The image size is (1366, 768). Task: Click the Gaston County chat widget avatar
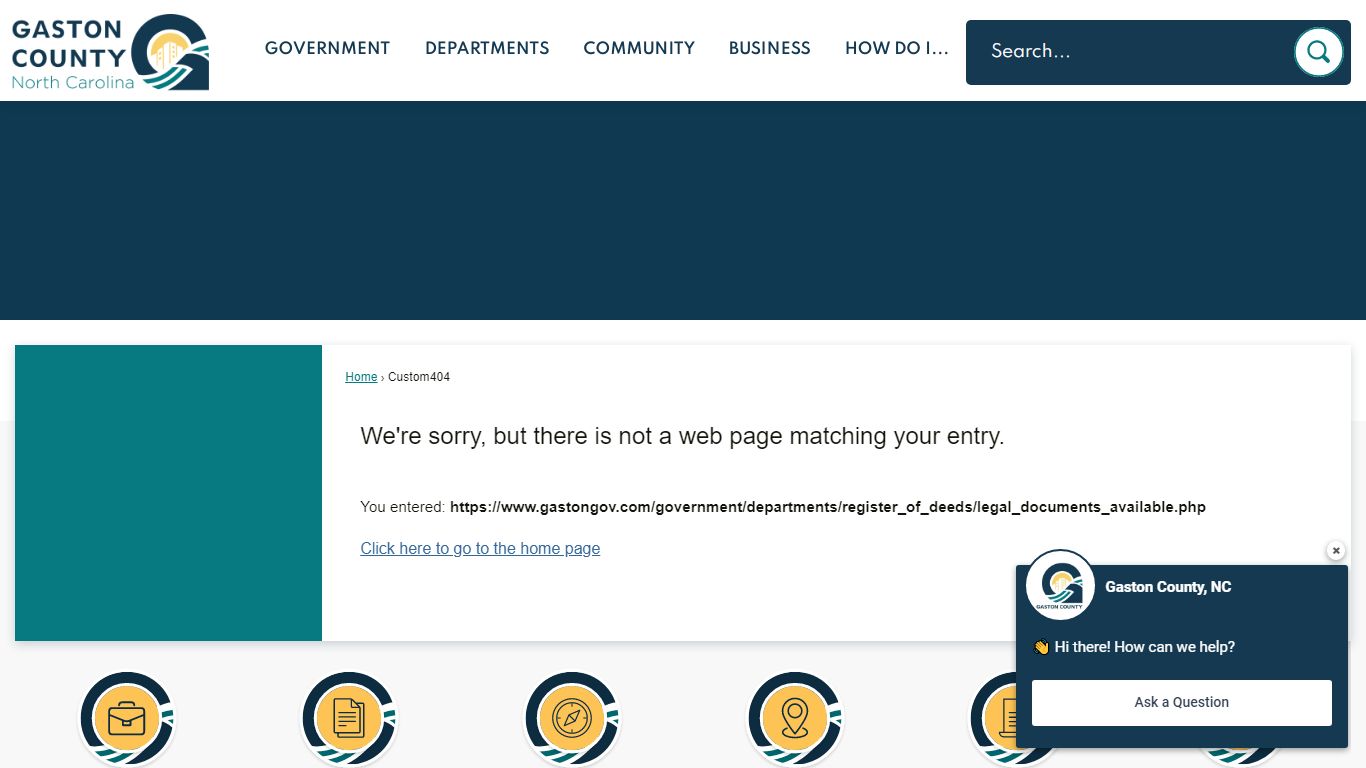(x=1060, y=585)
